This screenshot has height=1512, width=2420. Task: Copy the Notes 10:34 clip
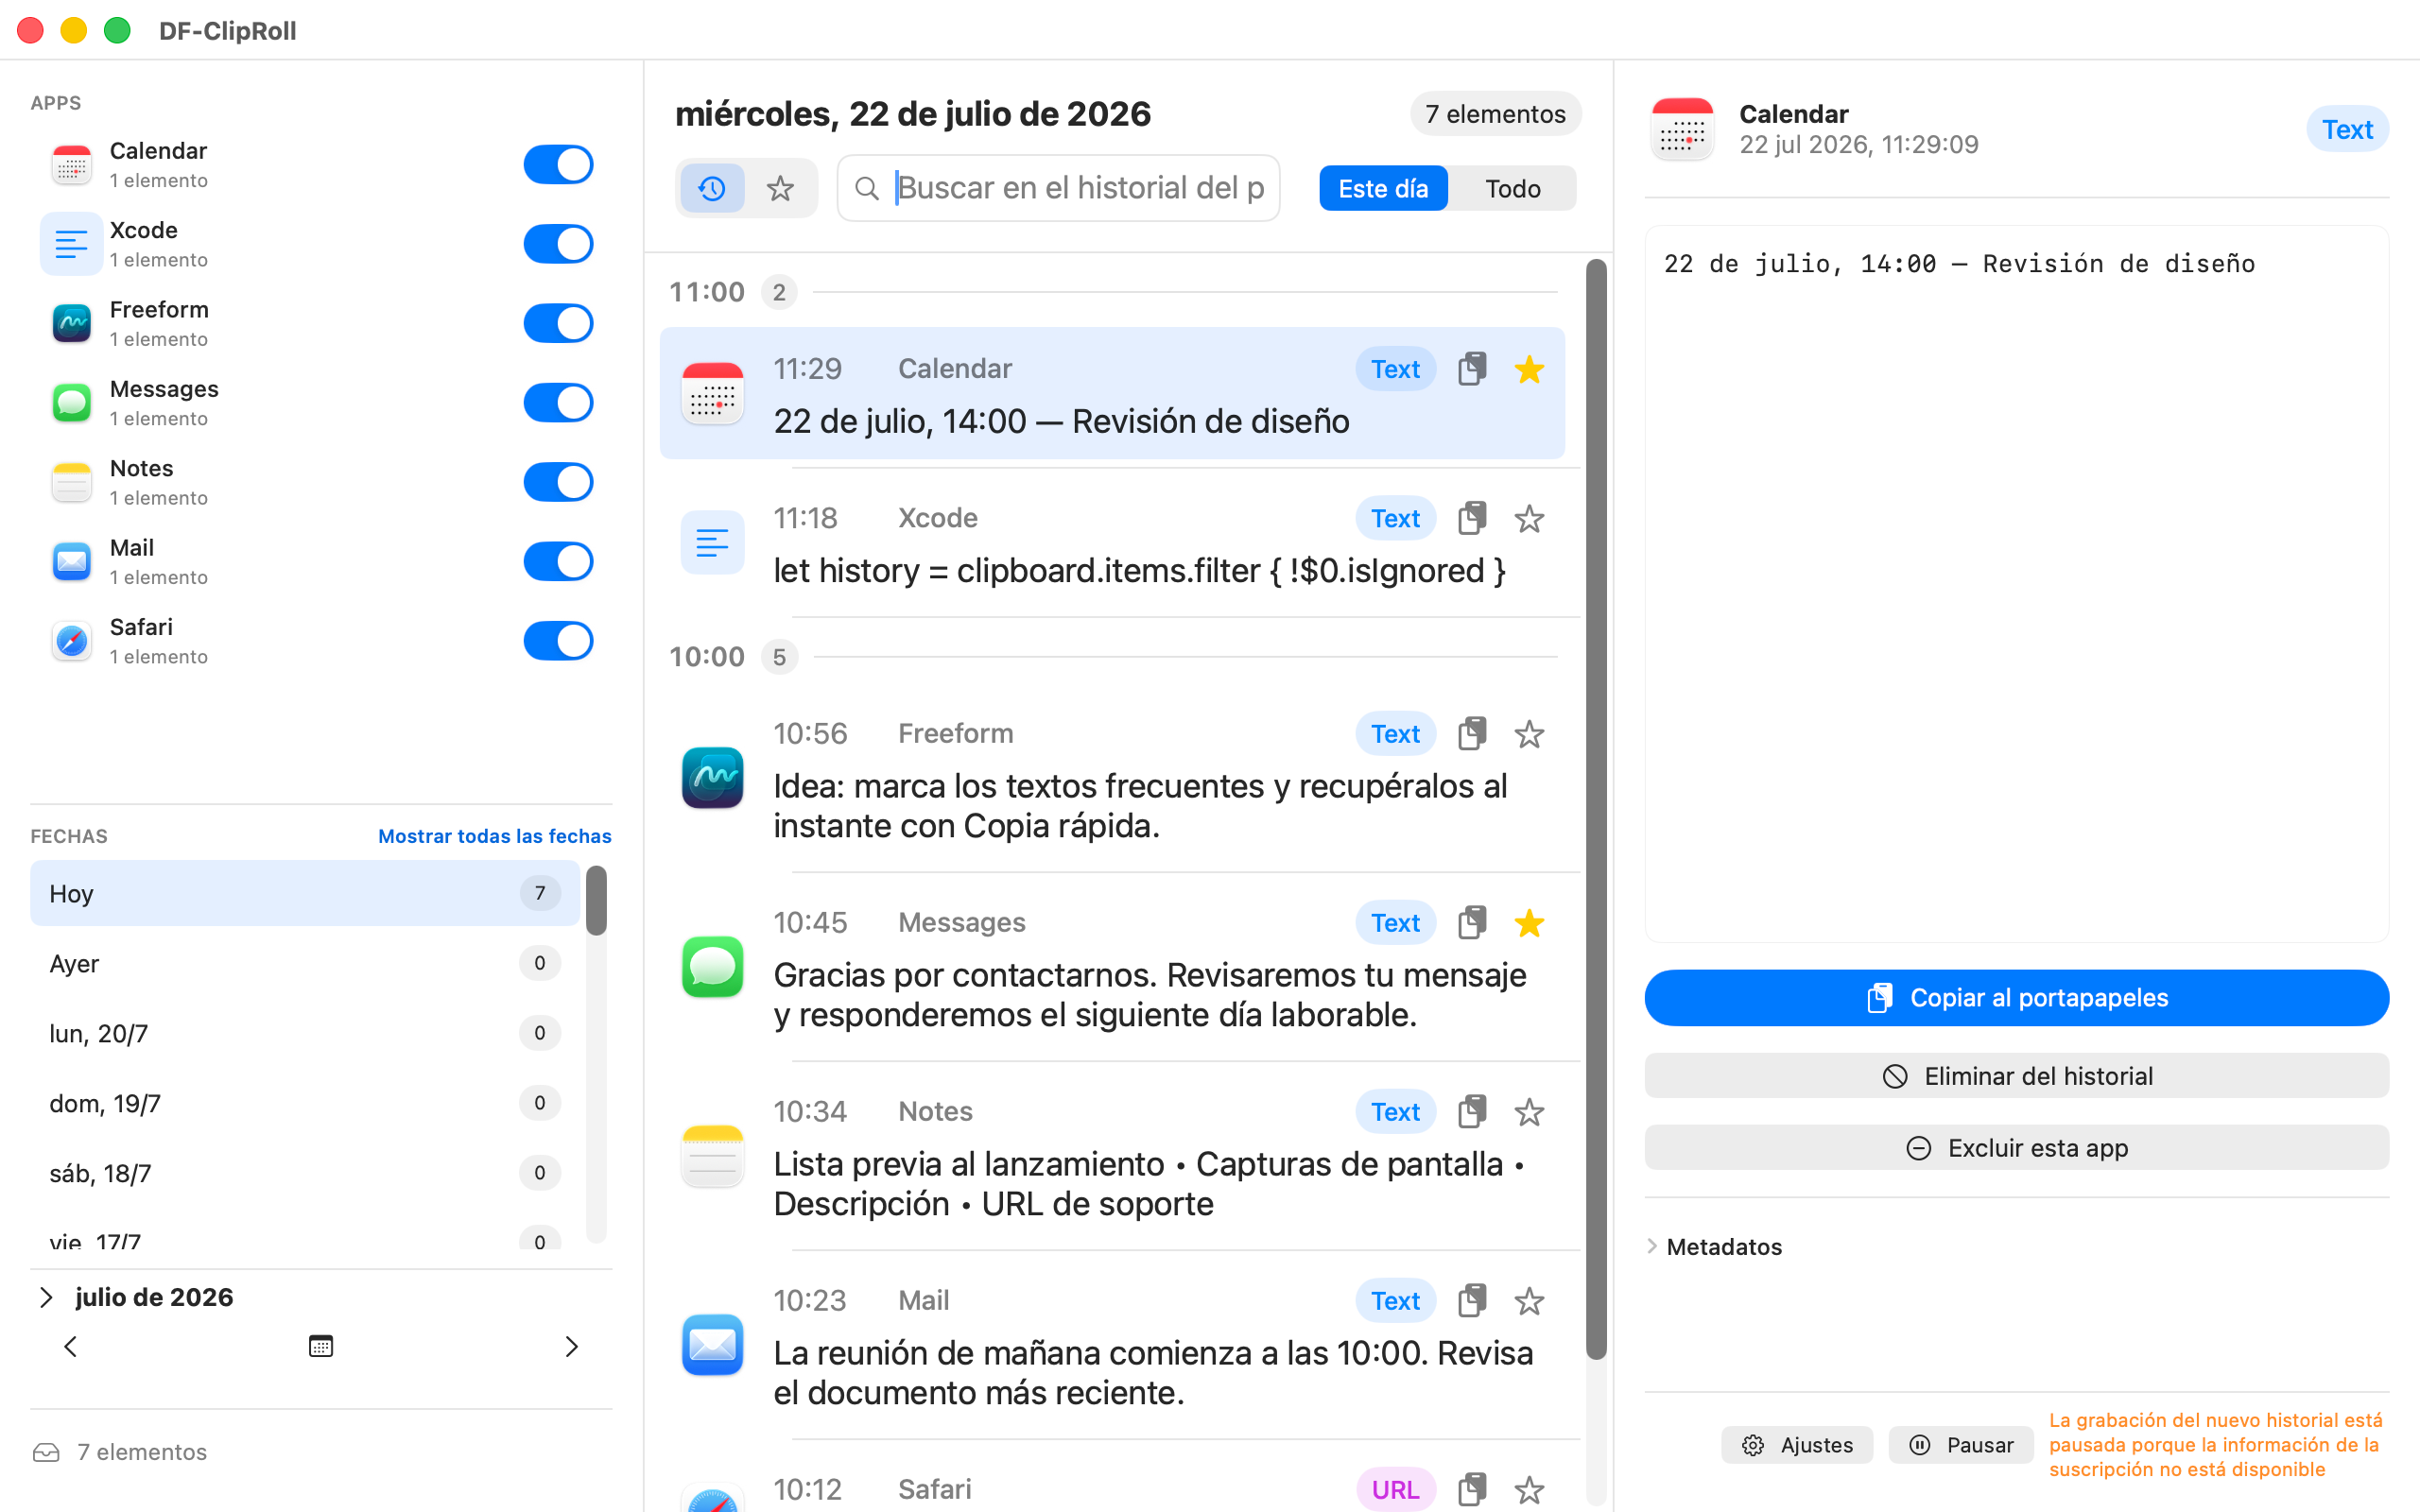1472,1112
